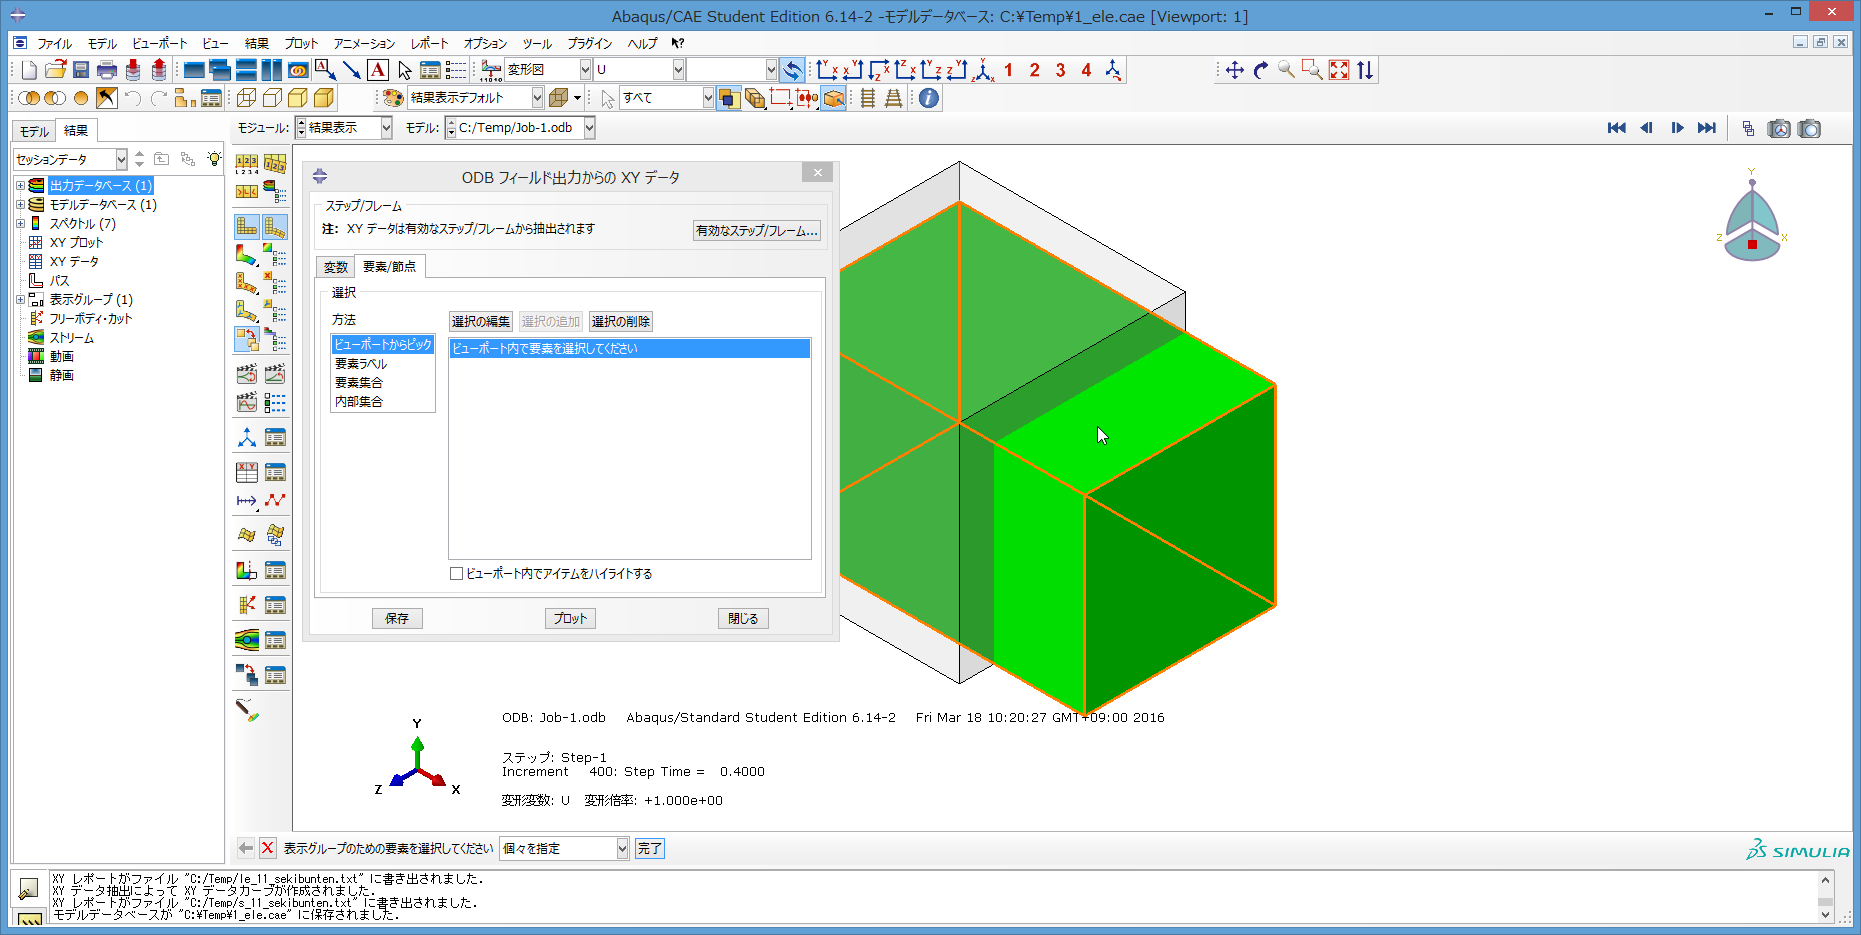The image size is (1861, 935).
Task: Switch to the 変数 tab in dialog
Action: tap(335, 267)
